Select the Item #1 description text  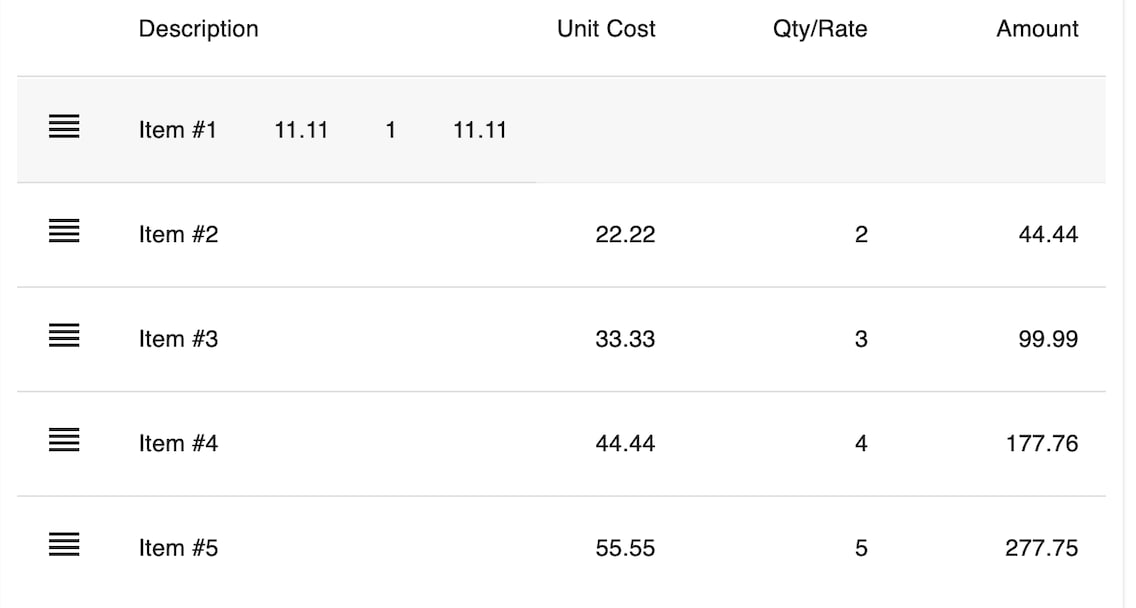(x=177, y=130)
